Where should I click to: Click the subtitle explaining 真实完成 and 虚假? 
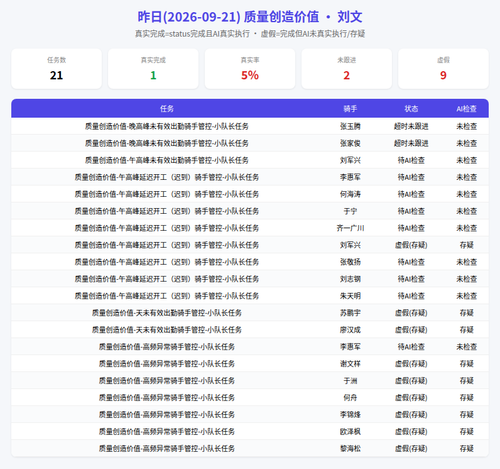tap(250, 34)
